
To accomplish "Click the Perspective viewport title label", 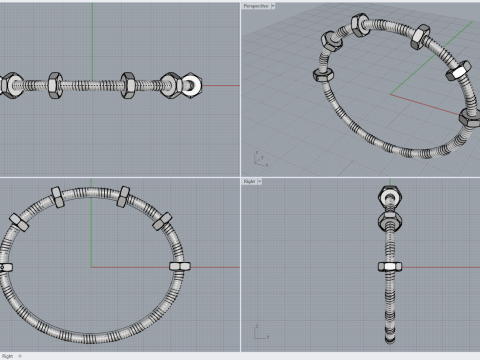I will pyautogui.click(x=256, y=6).
